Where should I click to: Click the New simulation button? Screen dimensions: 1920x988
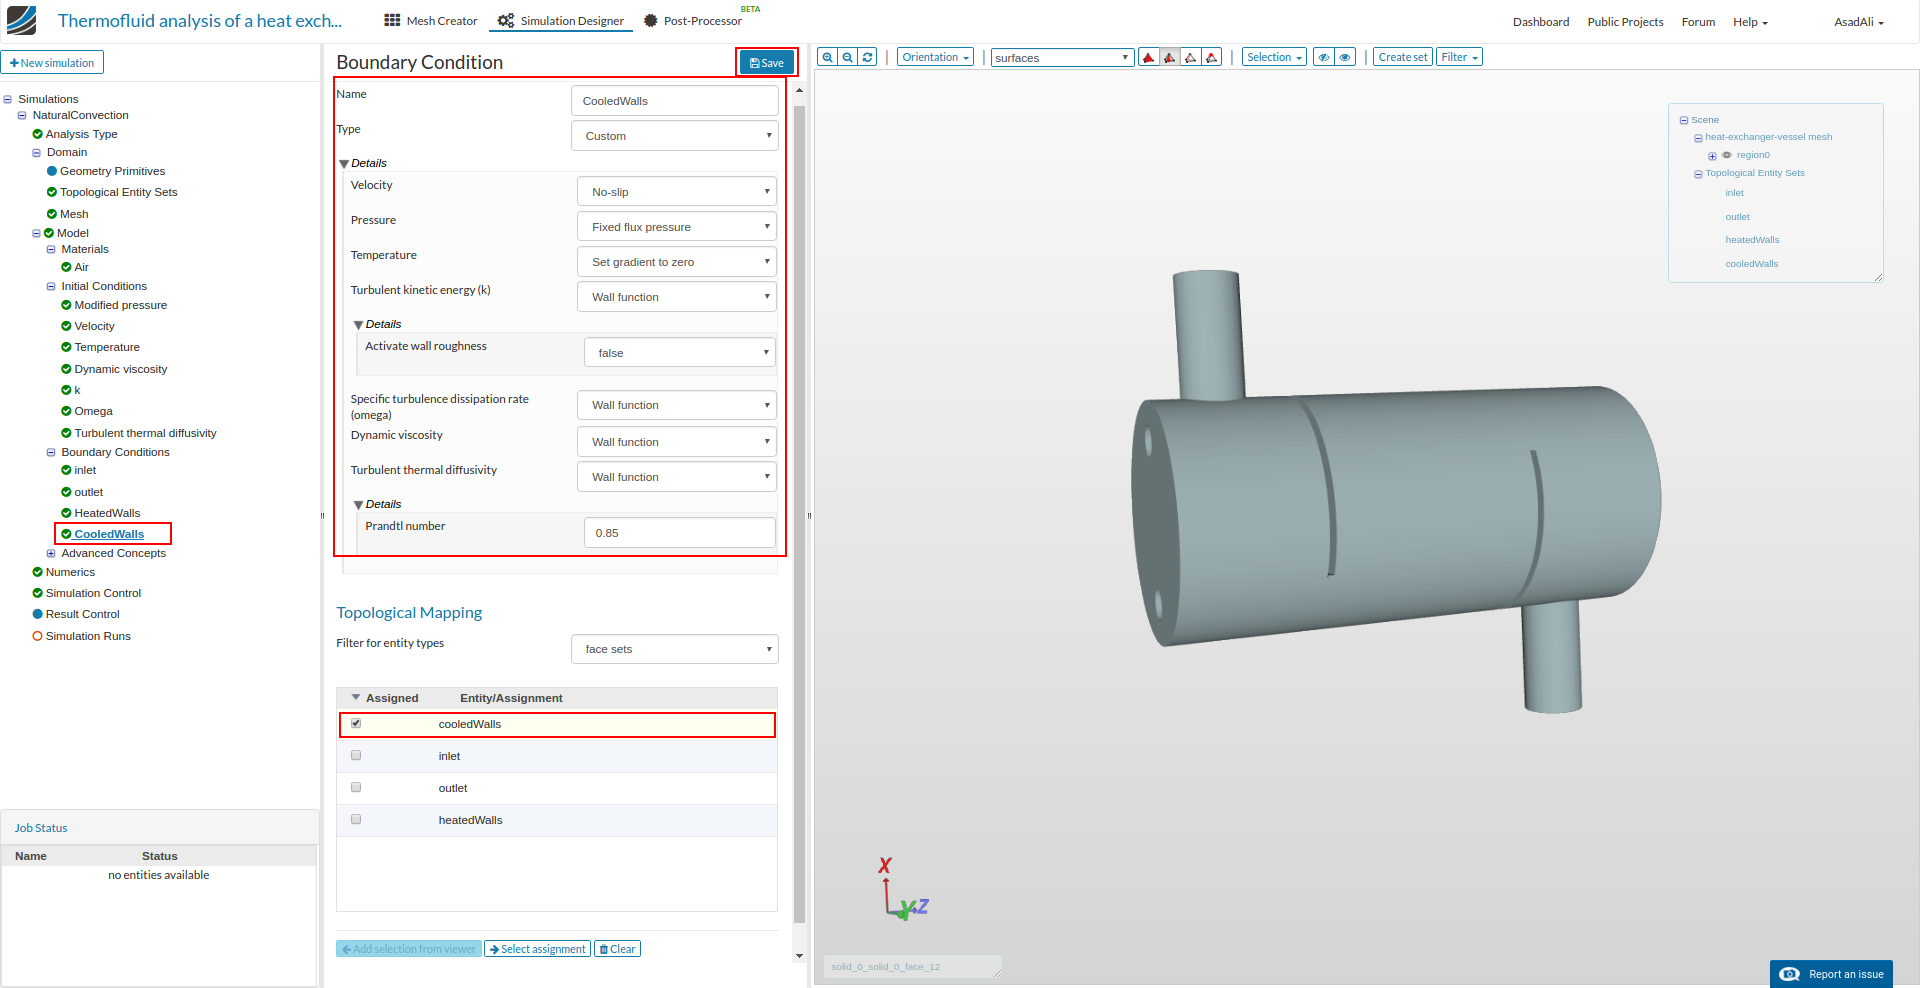tap(52, 61)
